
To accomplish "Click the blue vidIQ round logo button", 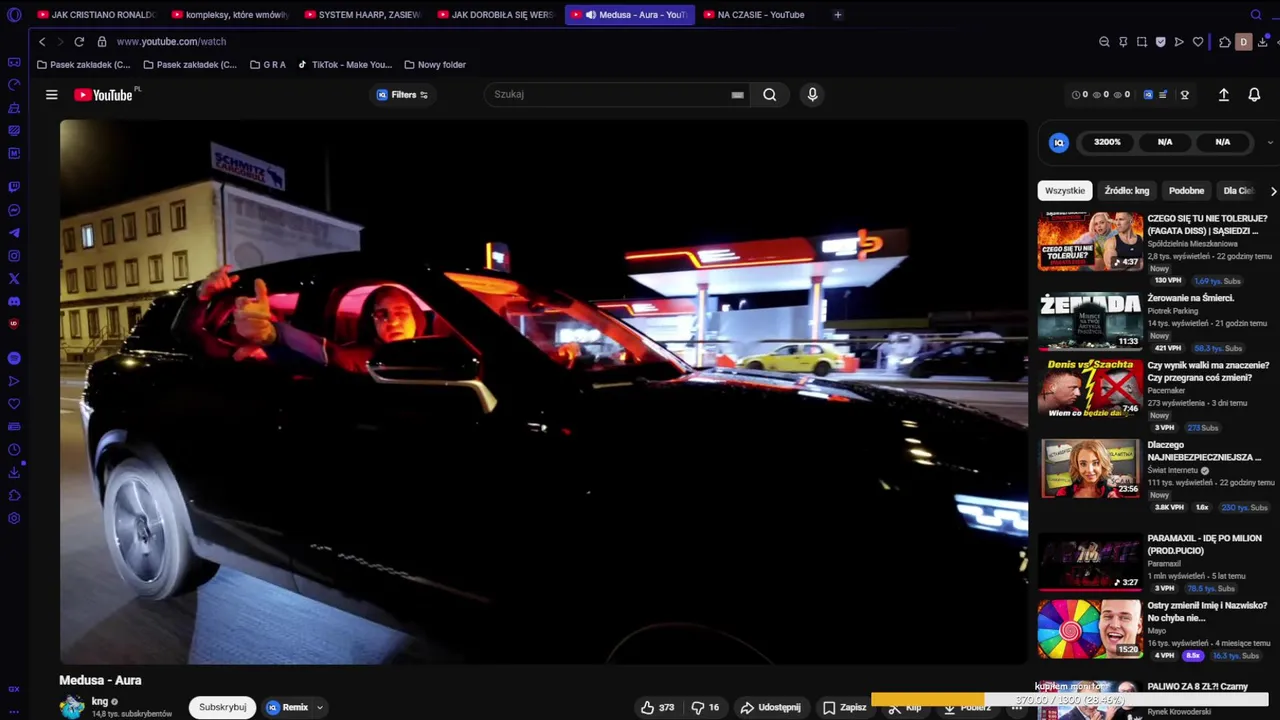I will pyautogui.click(x=1059, y=142).
